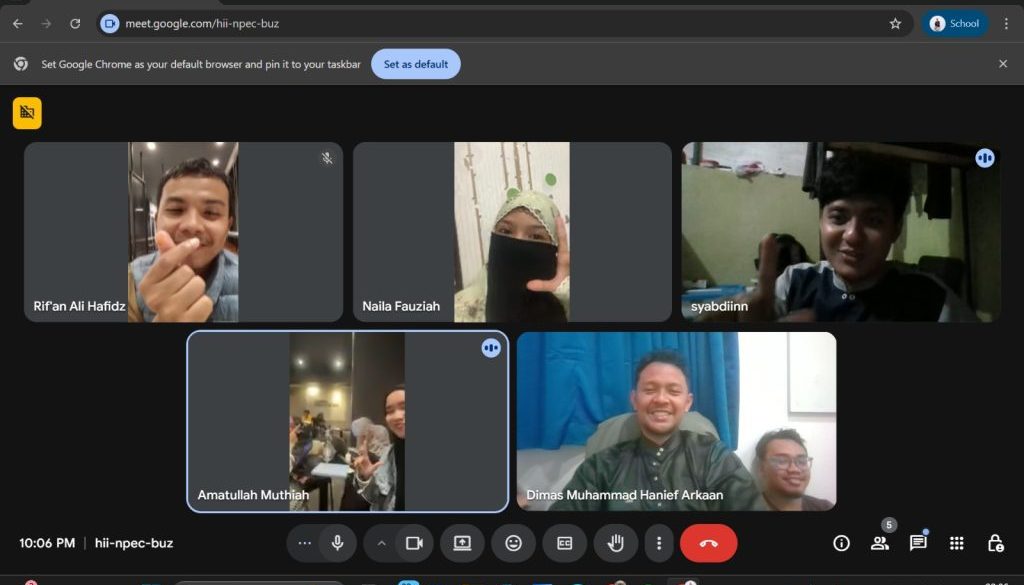Open the emoji reactions icon
Screen dimensions: 1024x585
click(513, 543)
